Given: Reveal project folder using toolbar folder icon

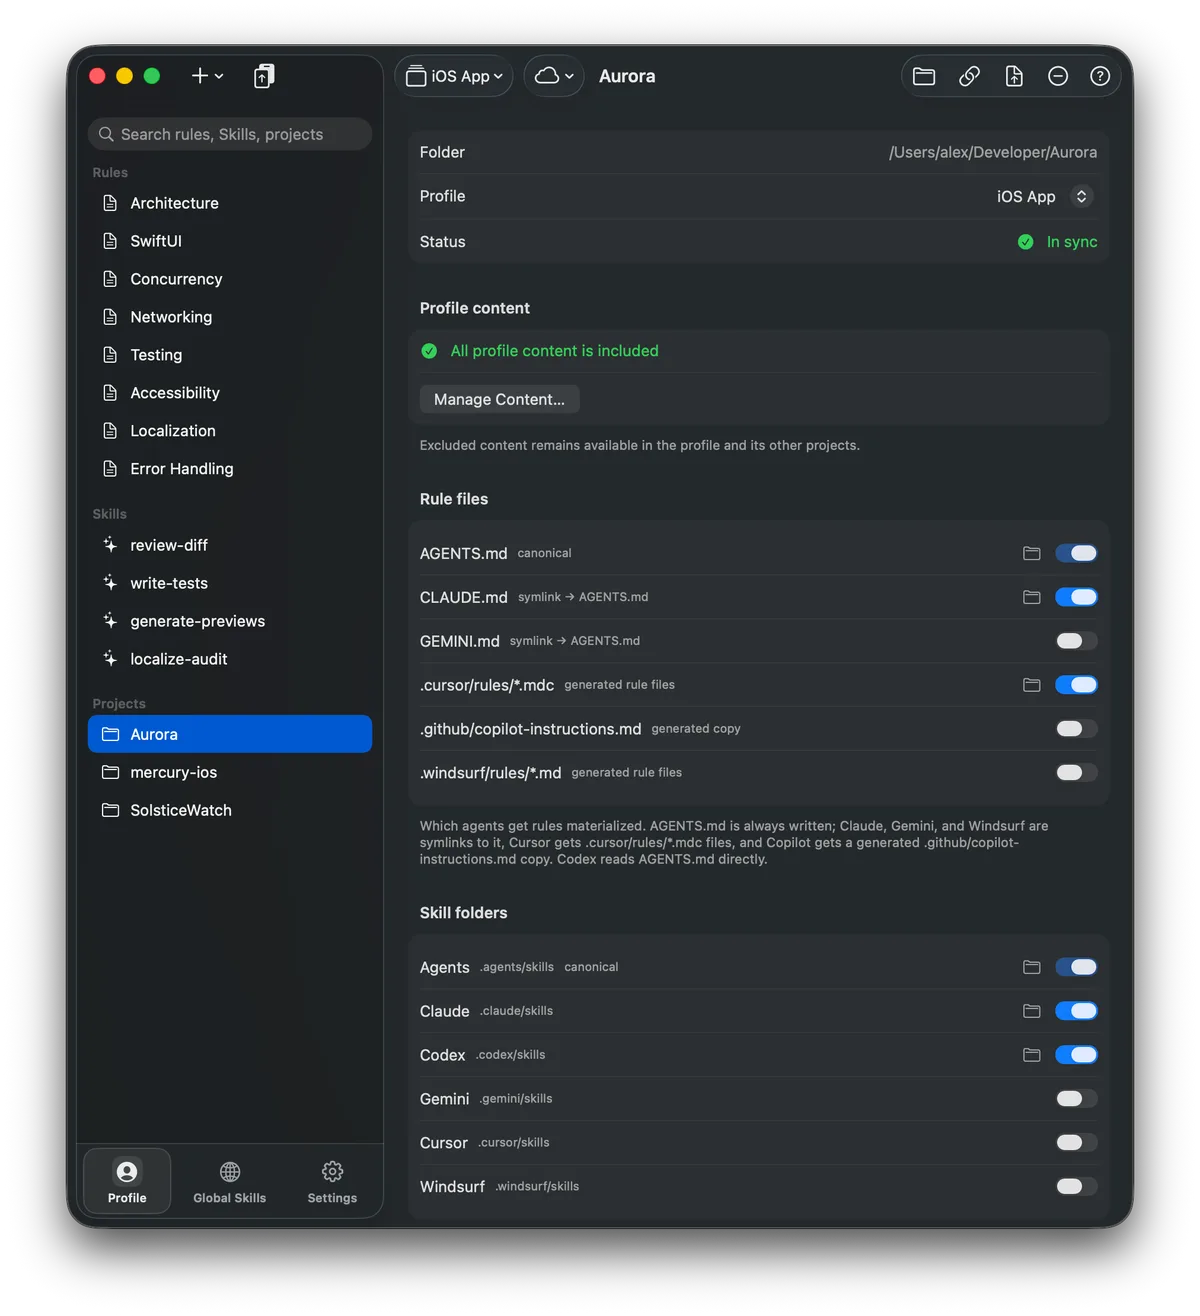Looking at the screenshot, I should point(924,76).
